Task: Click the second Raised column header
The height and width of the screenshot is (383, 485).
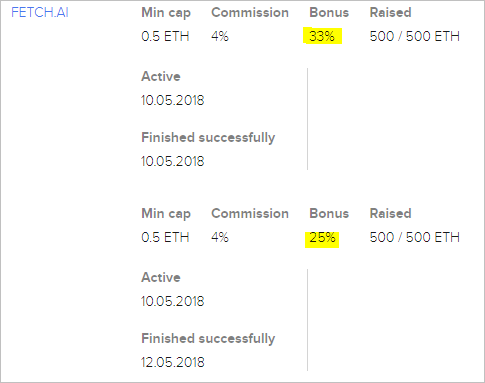Action: click(x=390, y=213)
